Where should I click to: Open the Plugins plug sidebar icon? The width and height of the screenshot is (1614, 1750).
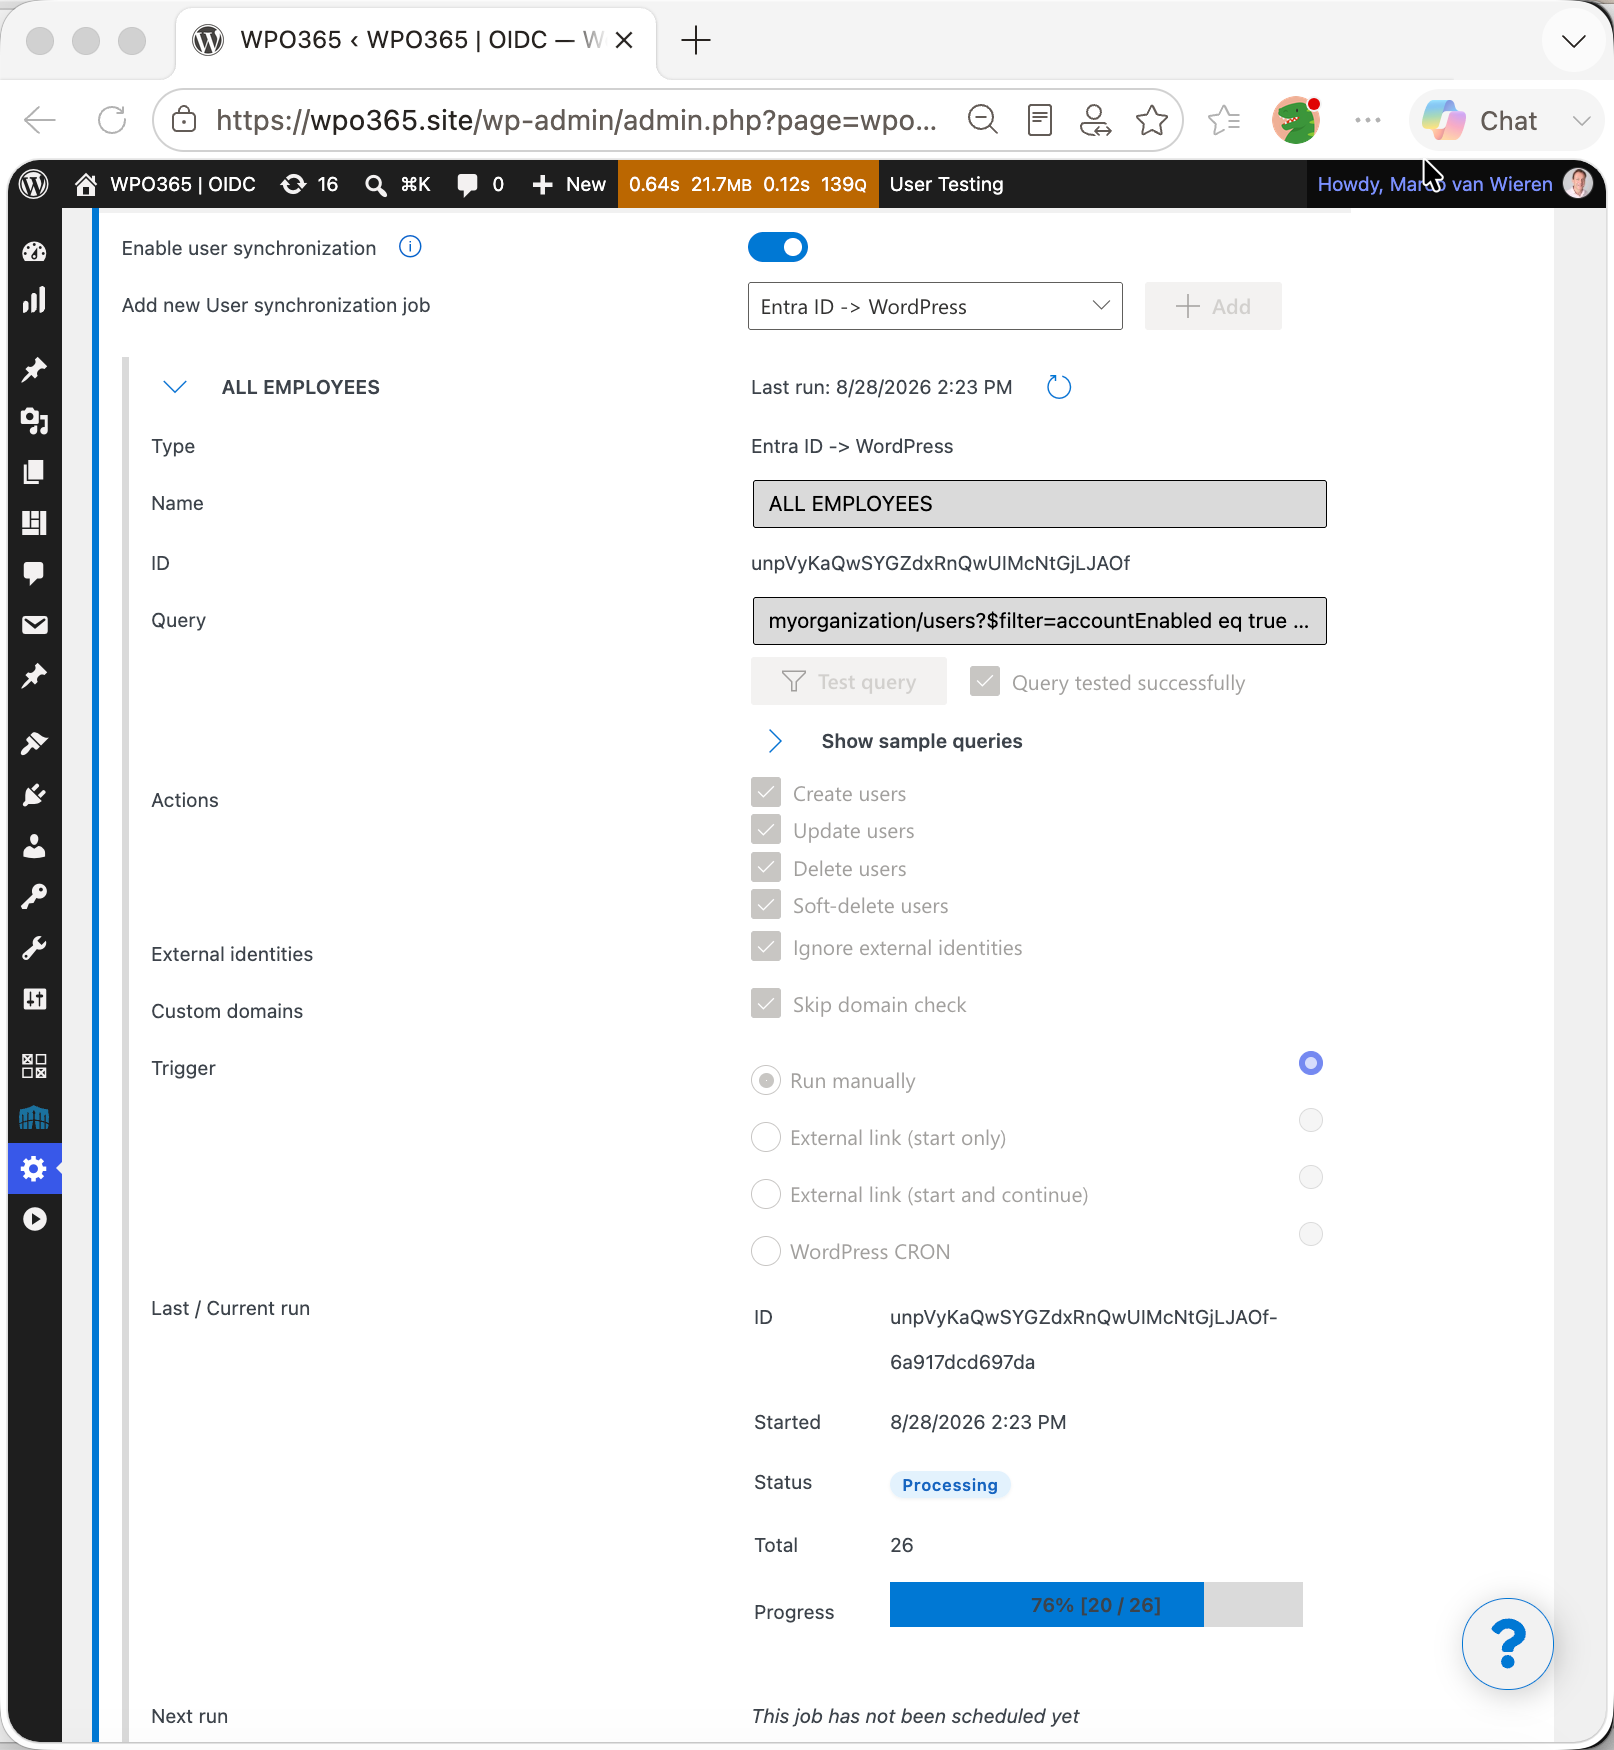point(35,795)
